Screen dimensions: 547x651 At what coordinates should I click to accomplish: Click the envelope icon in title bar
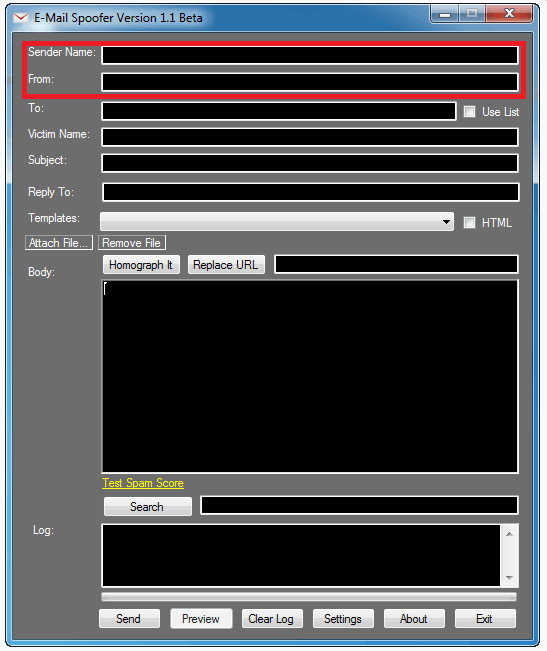point(20,18)
